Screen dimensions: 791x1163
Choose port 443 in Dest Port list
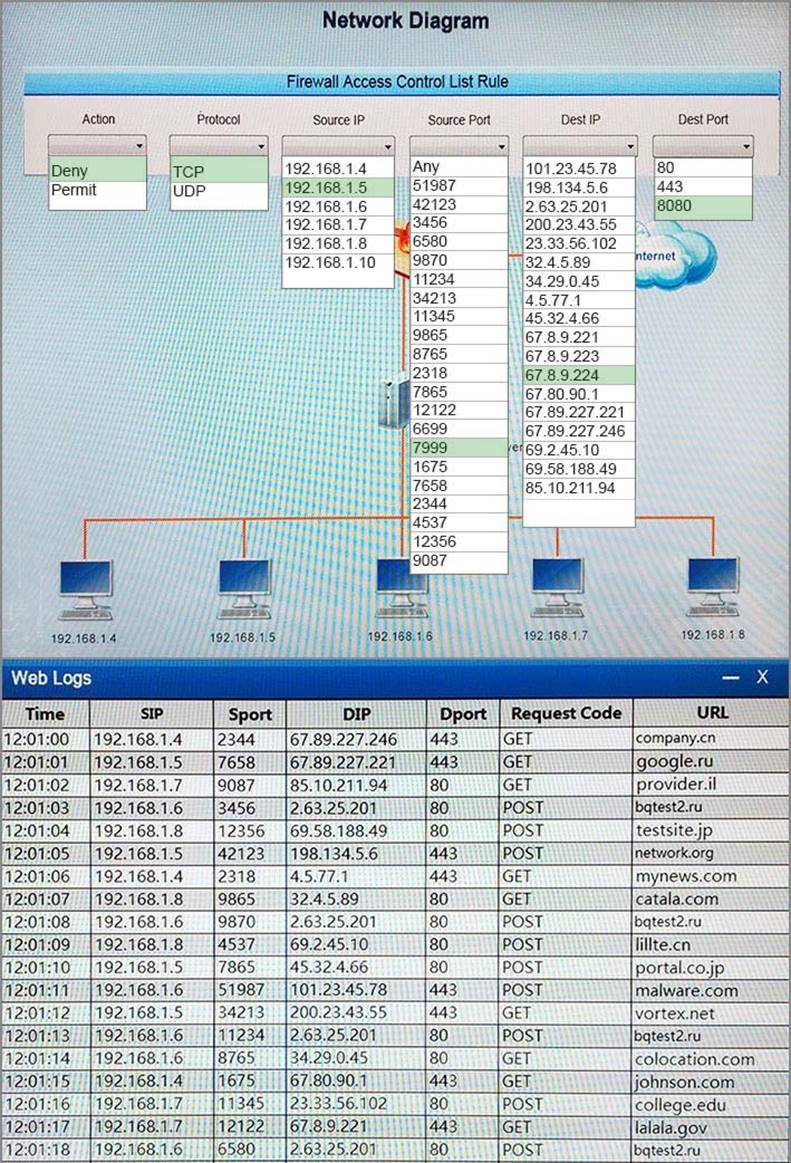click(703, 187)
